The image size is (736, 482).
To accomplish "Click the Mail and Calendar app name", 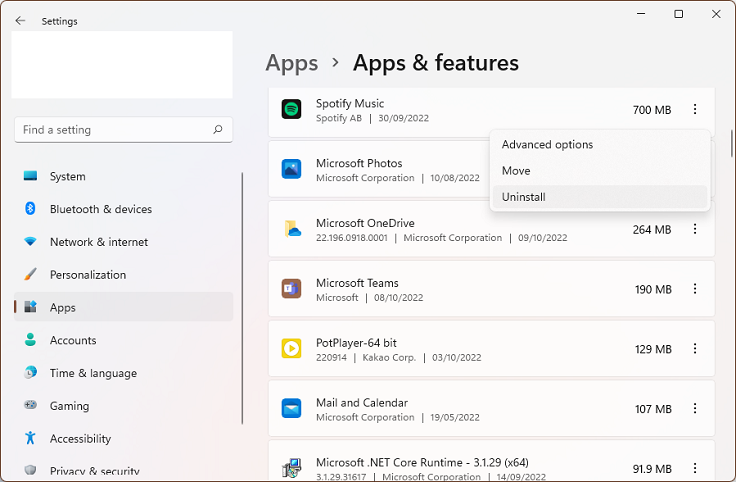I will coord(362,402).
